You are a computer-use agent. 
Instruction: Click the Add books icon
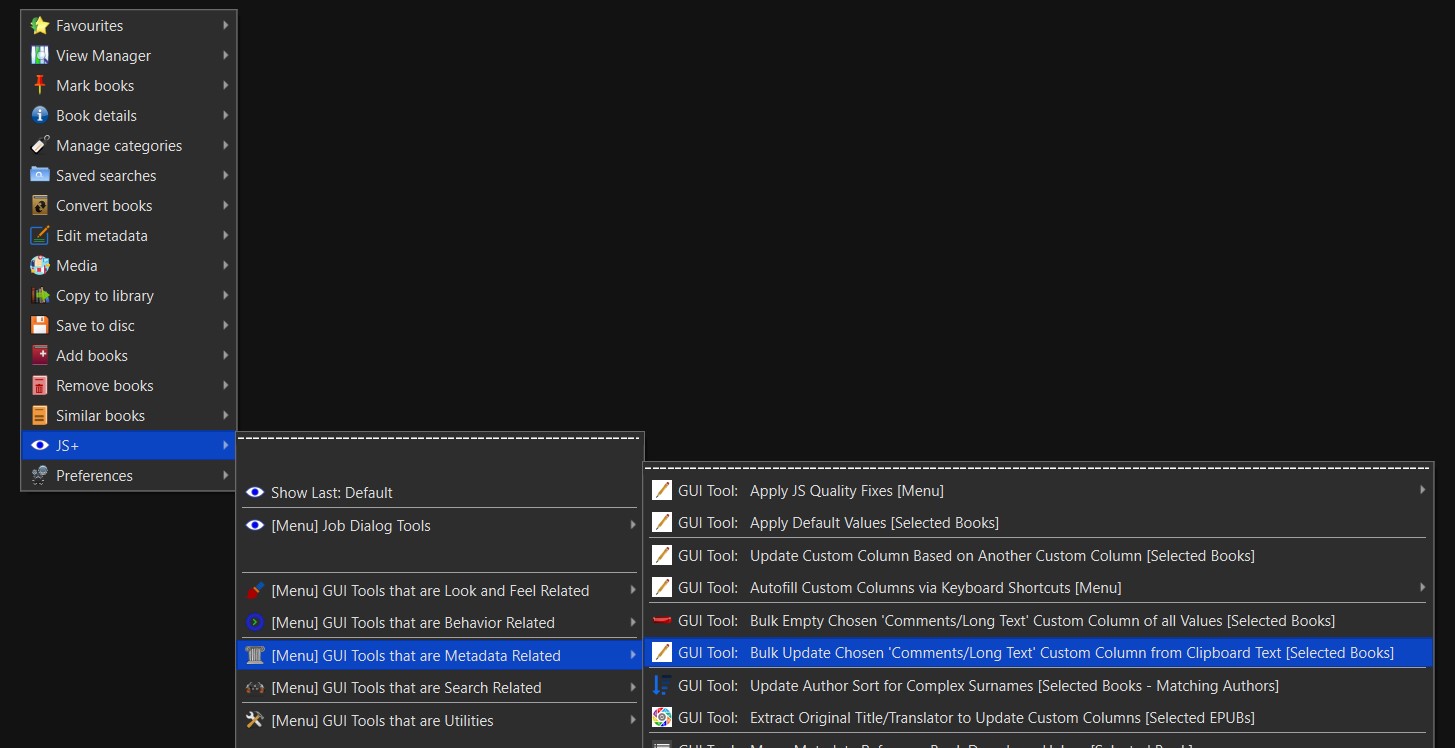point(40,356)
